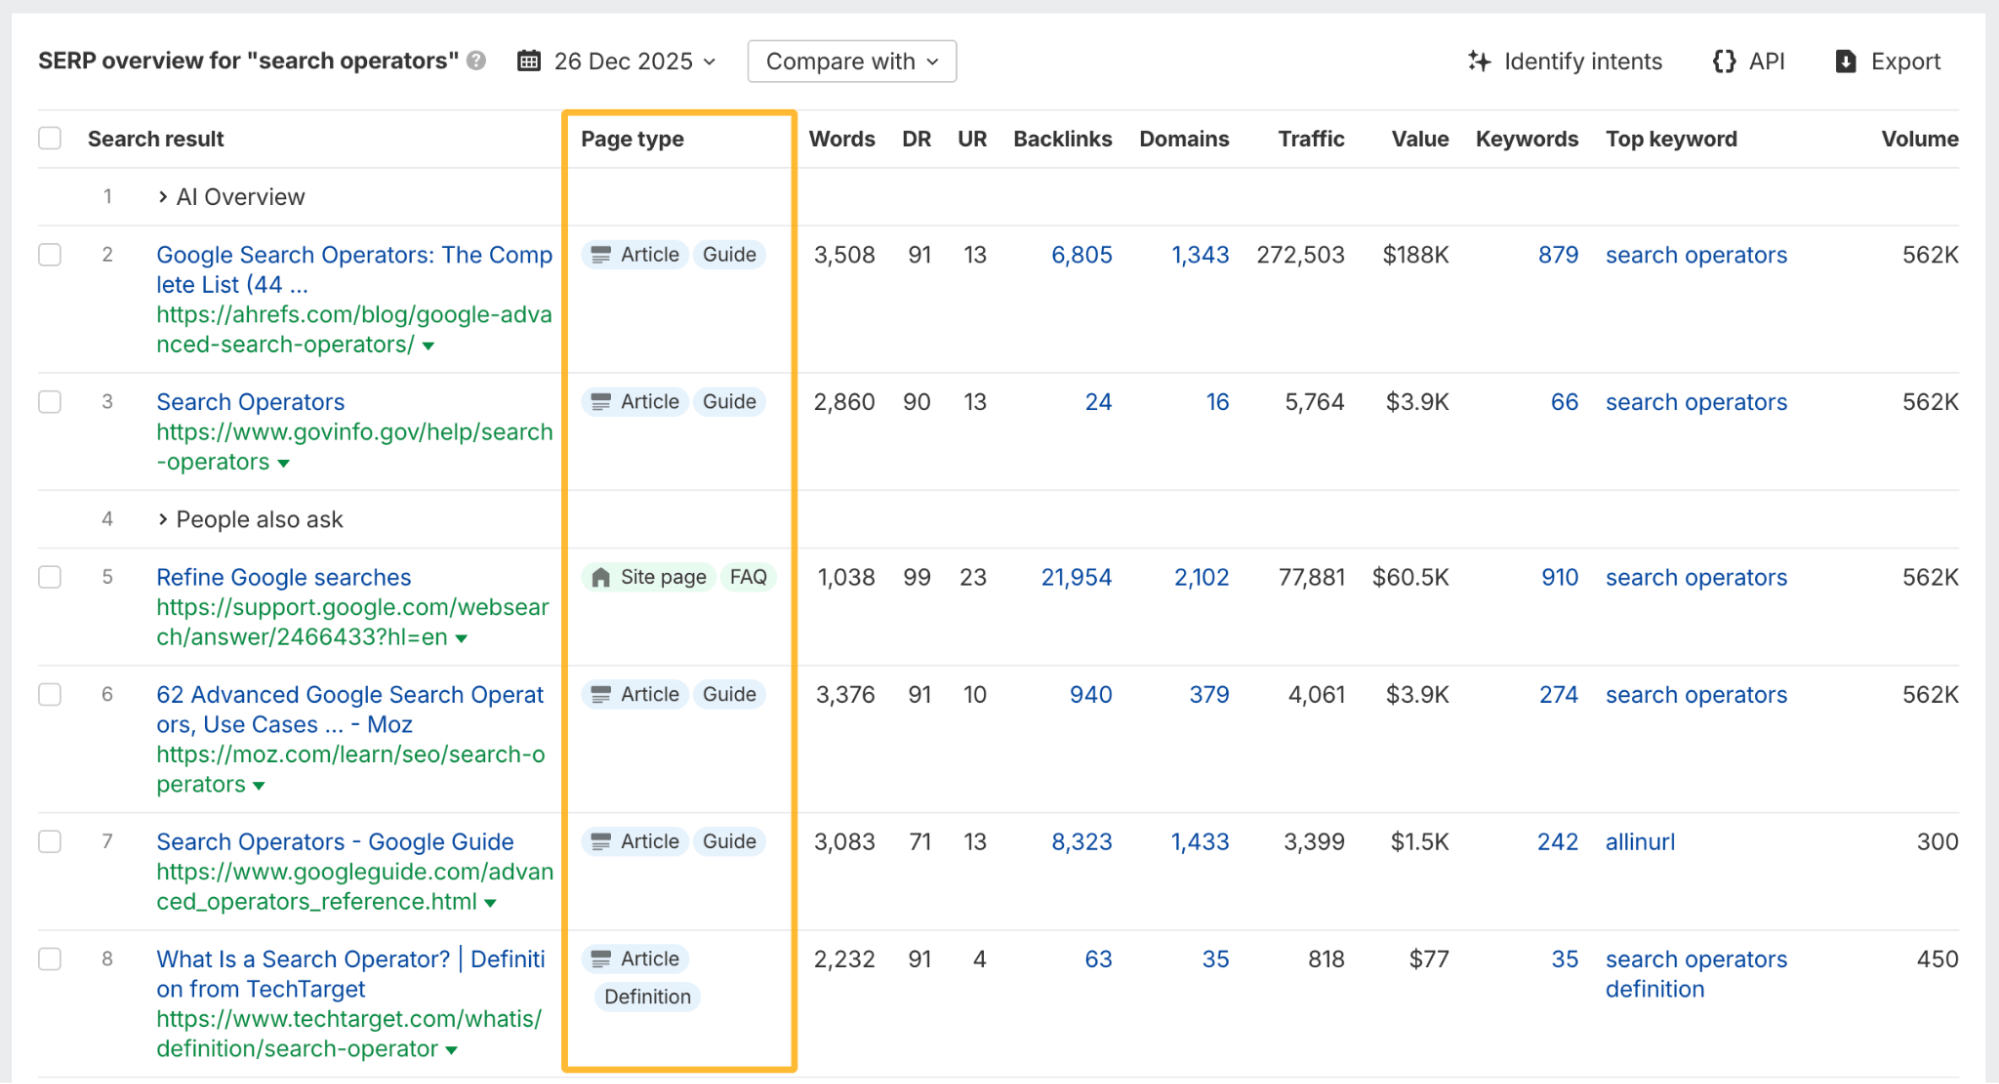This screenshot has width=1999, height=1084.
Task: Click the Site page house icon badge
Action: tap(601, 577)
